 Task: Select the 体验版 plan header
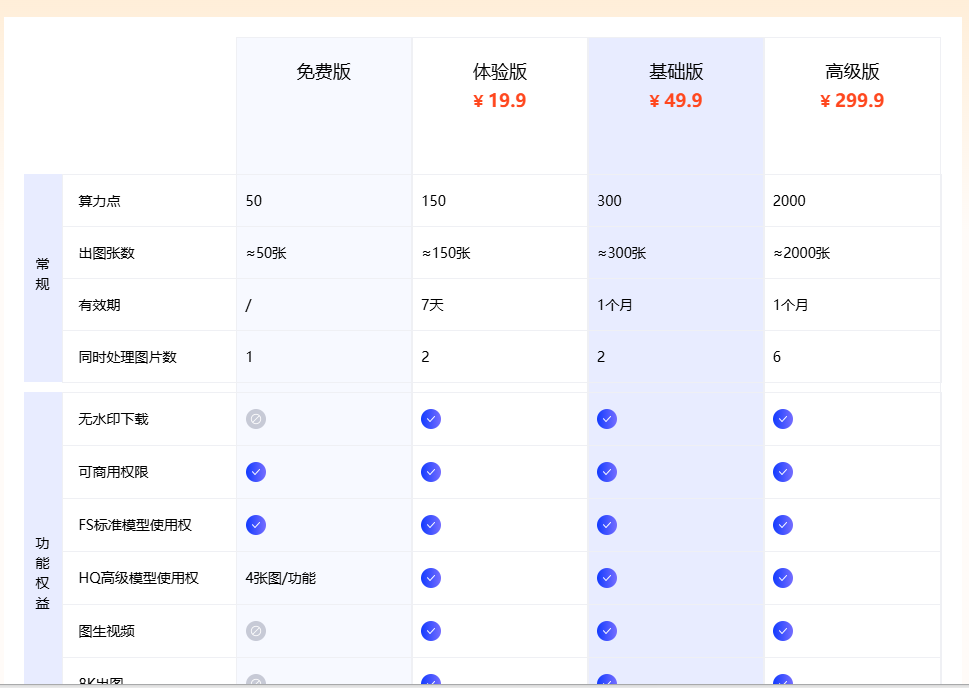click(x=500, y=72)
